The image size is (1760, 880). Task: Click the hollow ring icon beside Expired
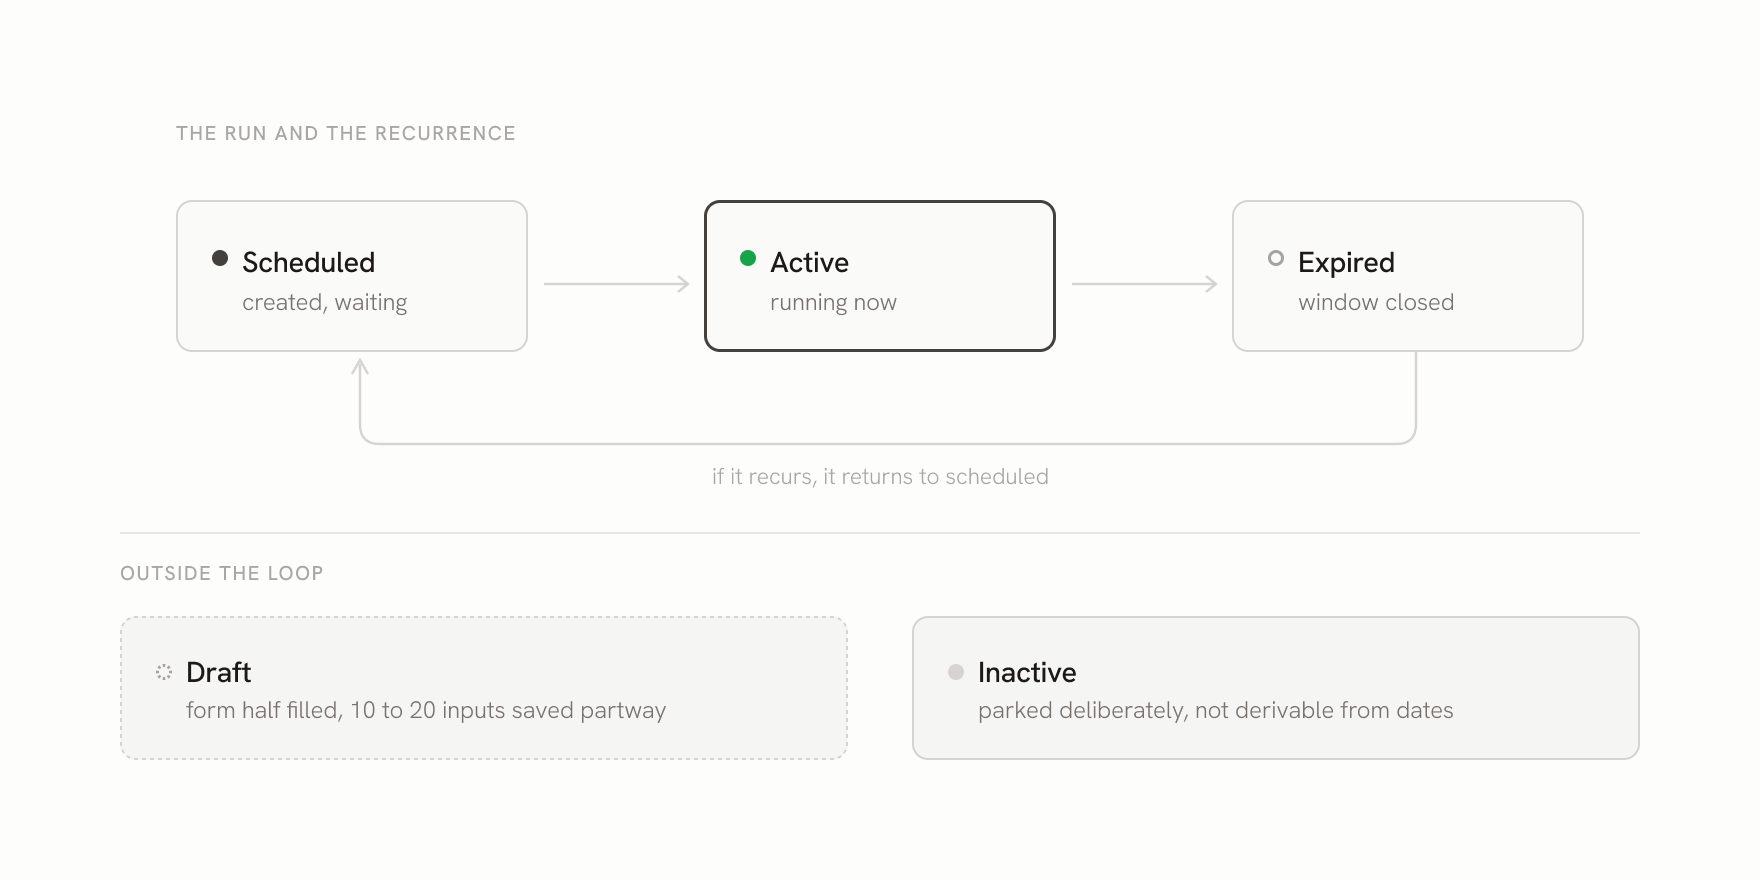click(x=1276, y=258)
